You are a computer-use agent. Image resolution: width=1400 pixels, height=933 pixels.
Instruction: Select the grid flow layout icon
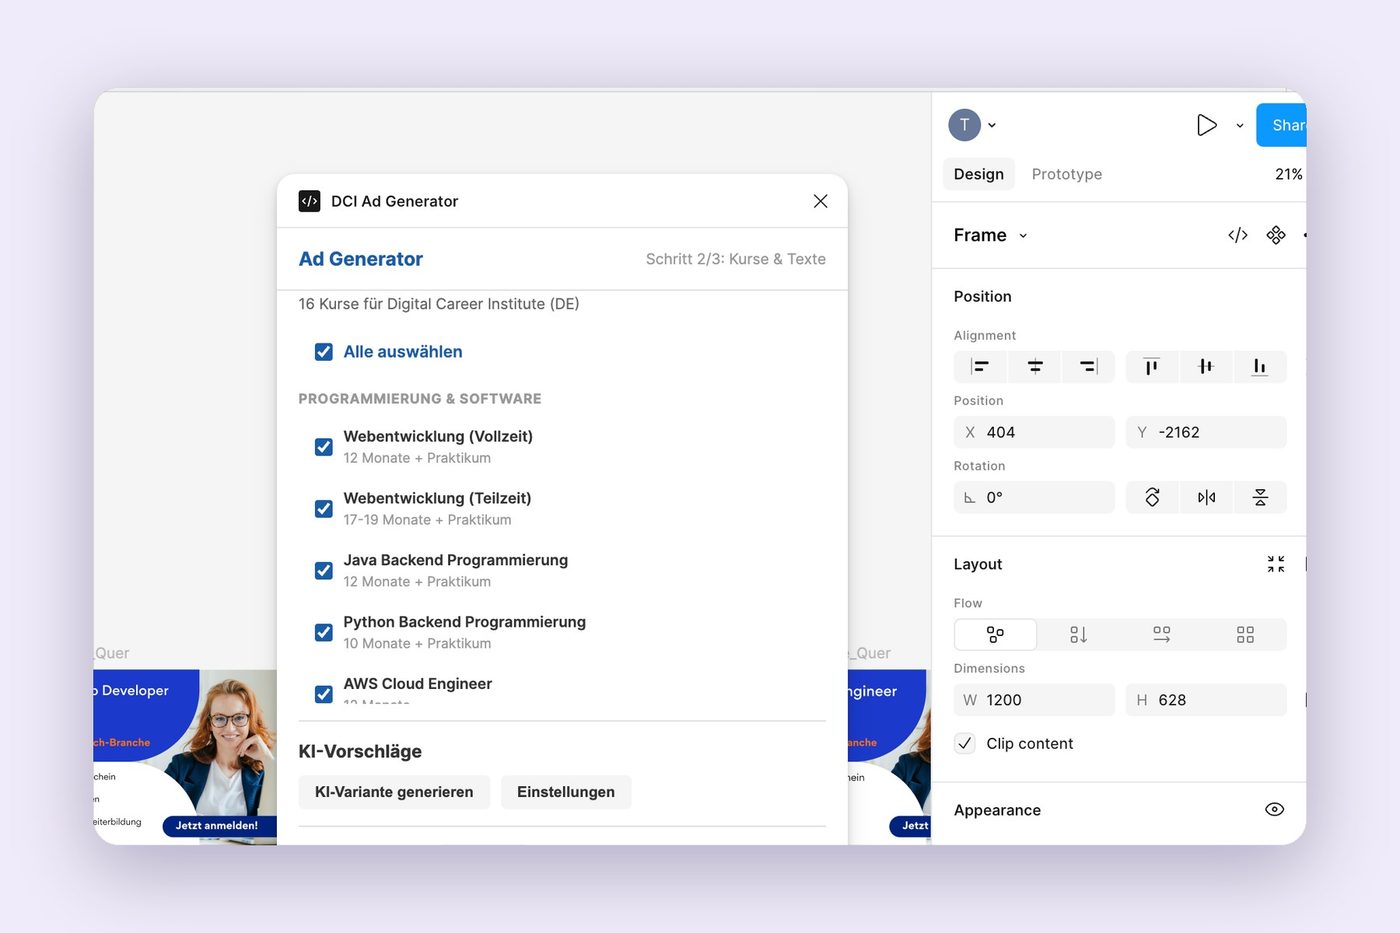(x=1245, y=635)
